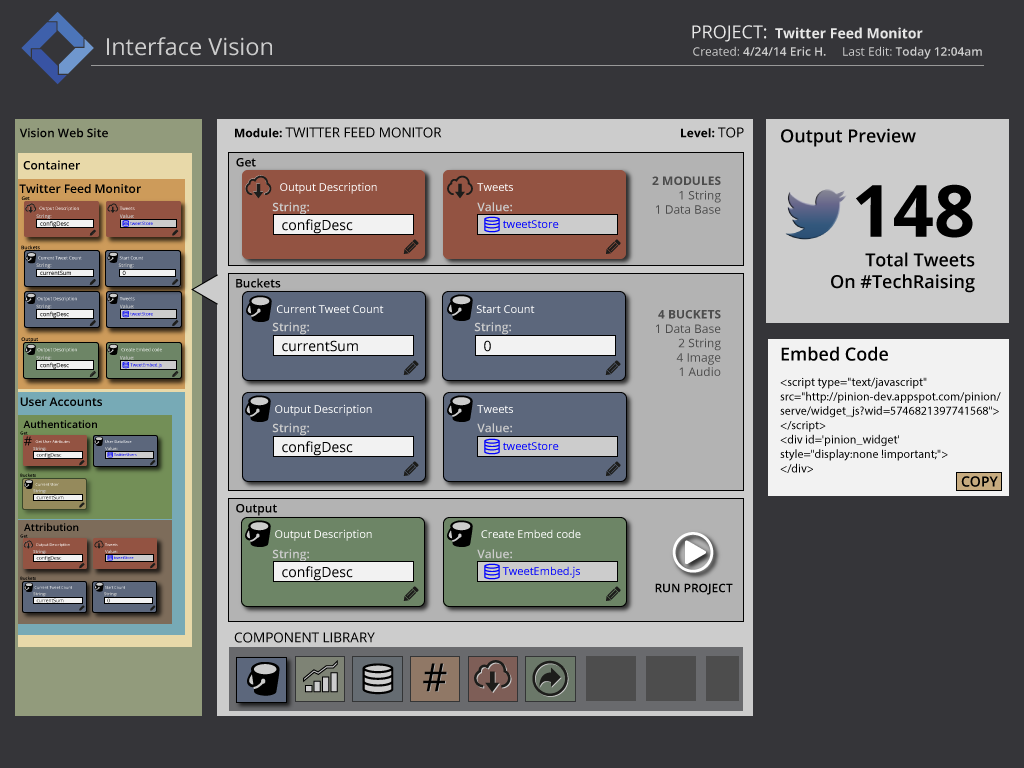Select the bucket icon in Component Library
1024x768 pixels.
pyautogui.click(x=262, y=679)
